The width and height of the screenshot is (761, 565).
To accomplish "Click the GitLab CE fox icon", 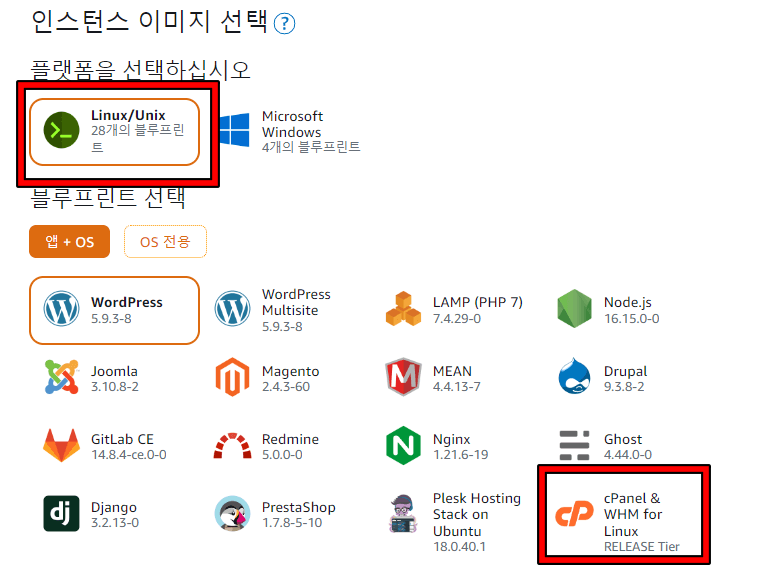I will [x=61, y=445].
